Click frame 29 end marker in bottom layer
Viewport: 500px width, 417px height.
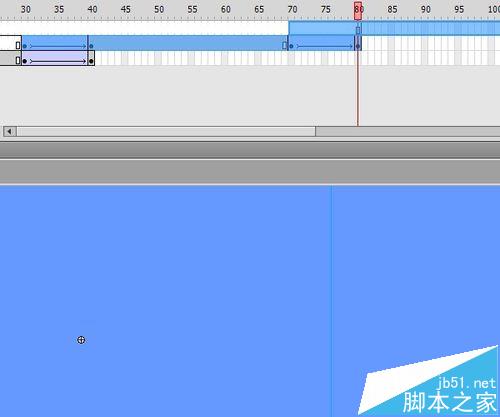[18, 60]
